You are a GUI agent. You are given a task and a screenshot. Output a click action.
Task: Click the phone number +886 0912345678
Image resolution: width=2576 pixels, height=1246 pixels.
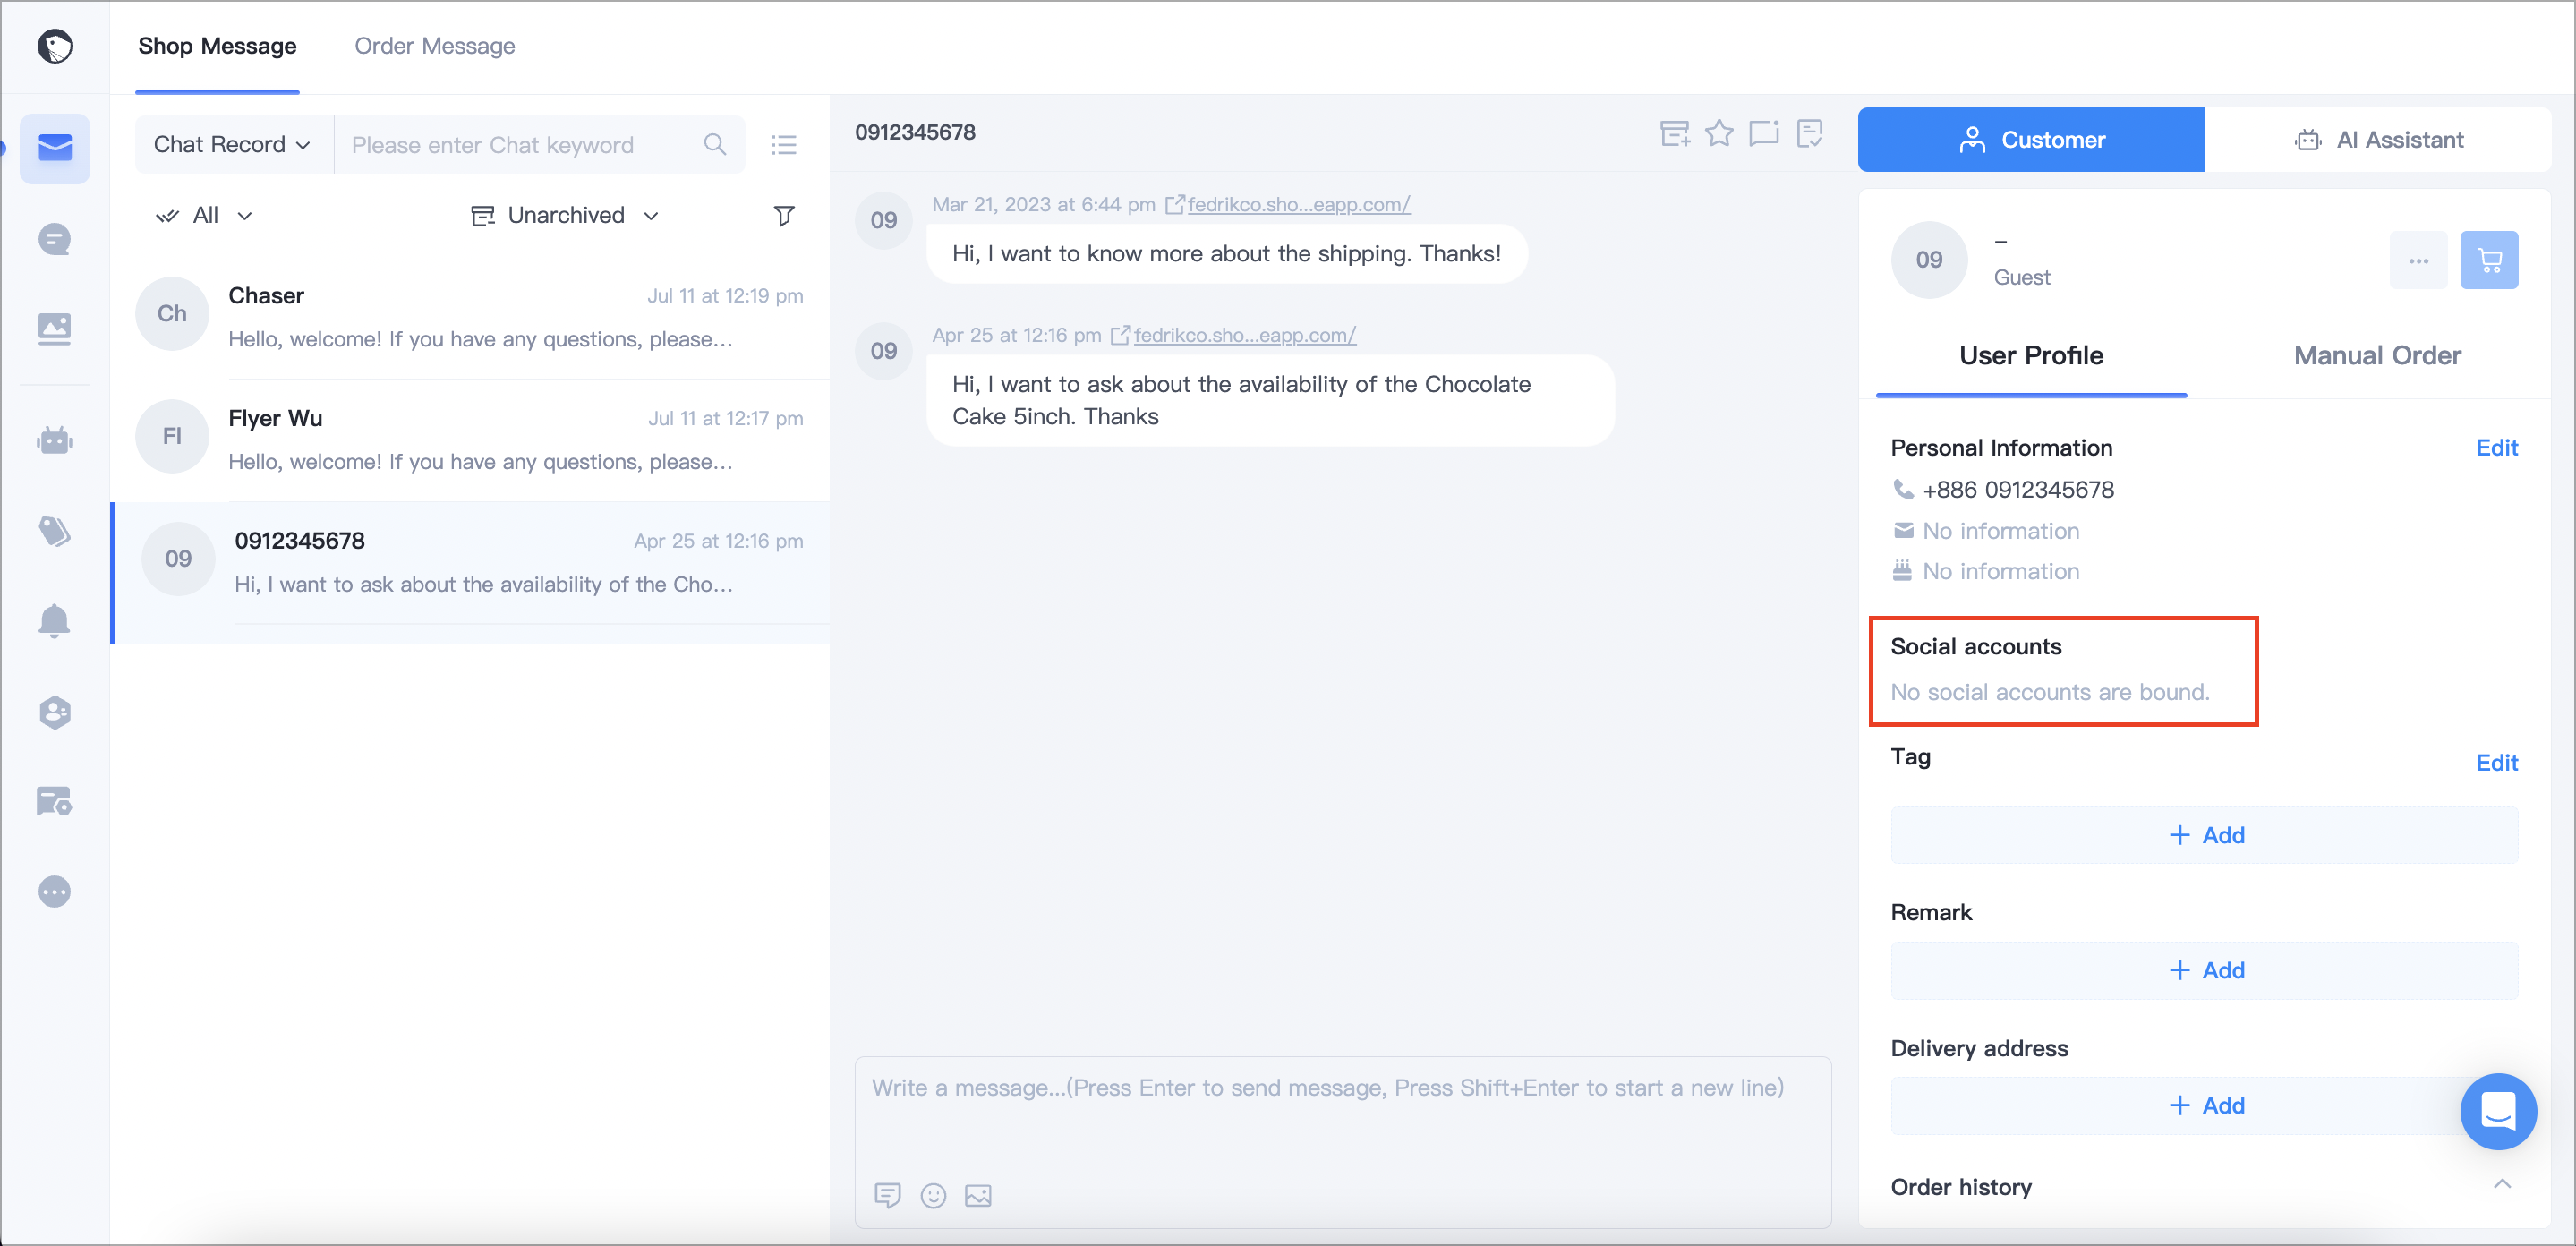click(x=2017, y=490)
